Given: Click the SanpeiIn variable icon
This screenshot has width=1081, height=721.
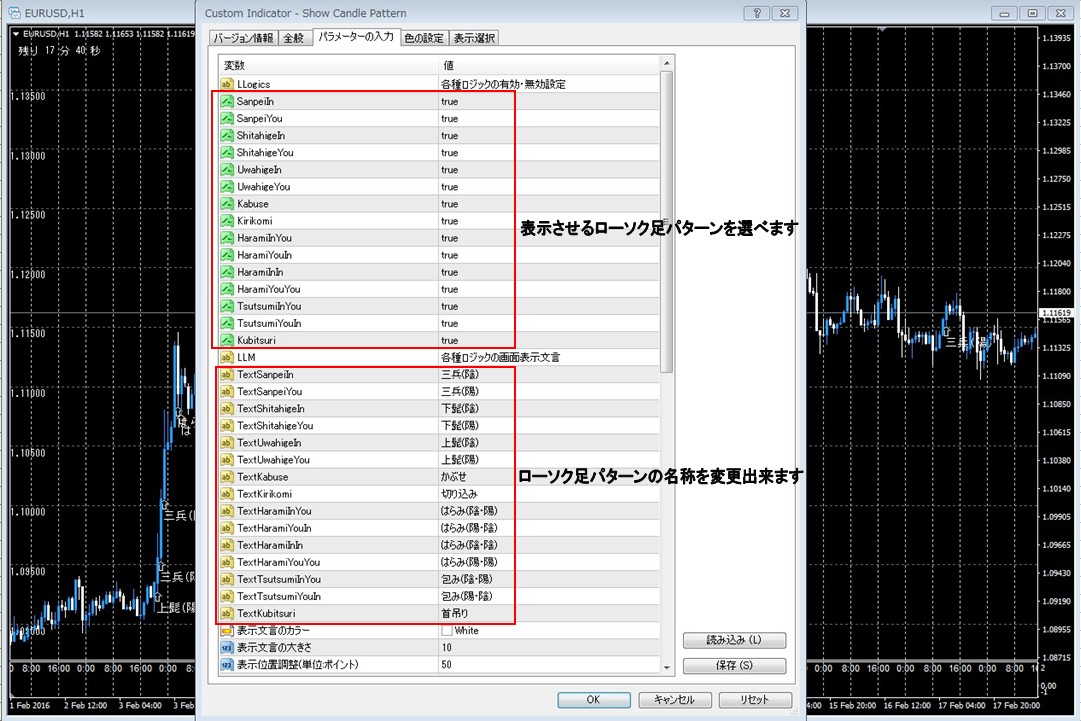Looking at the screenshot, I should [x=227, y=101].
